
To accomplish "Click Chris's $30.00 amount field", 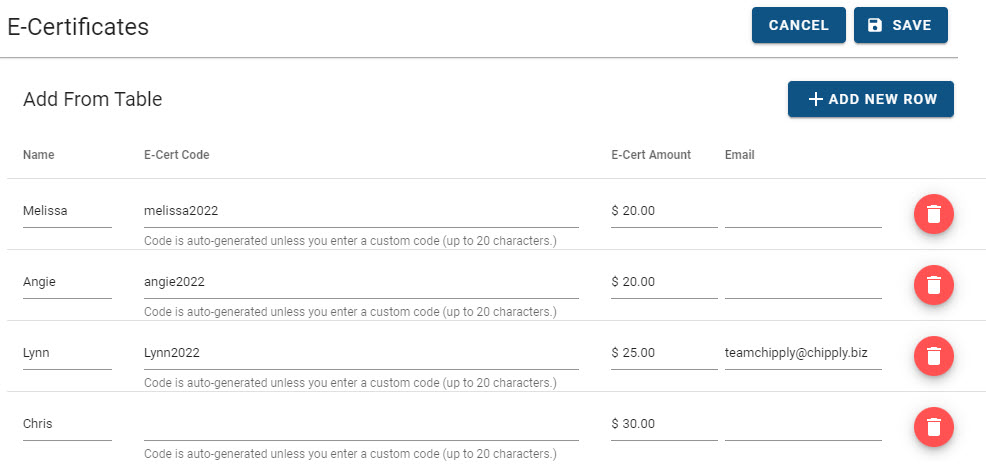I will coord(664,425).
